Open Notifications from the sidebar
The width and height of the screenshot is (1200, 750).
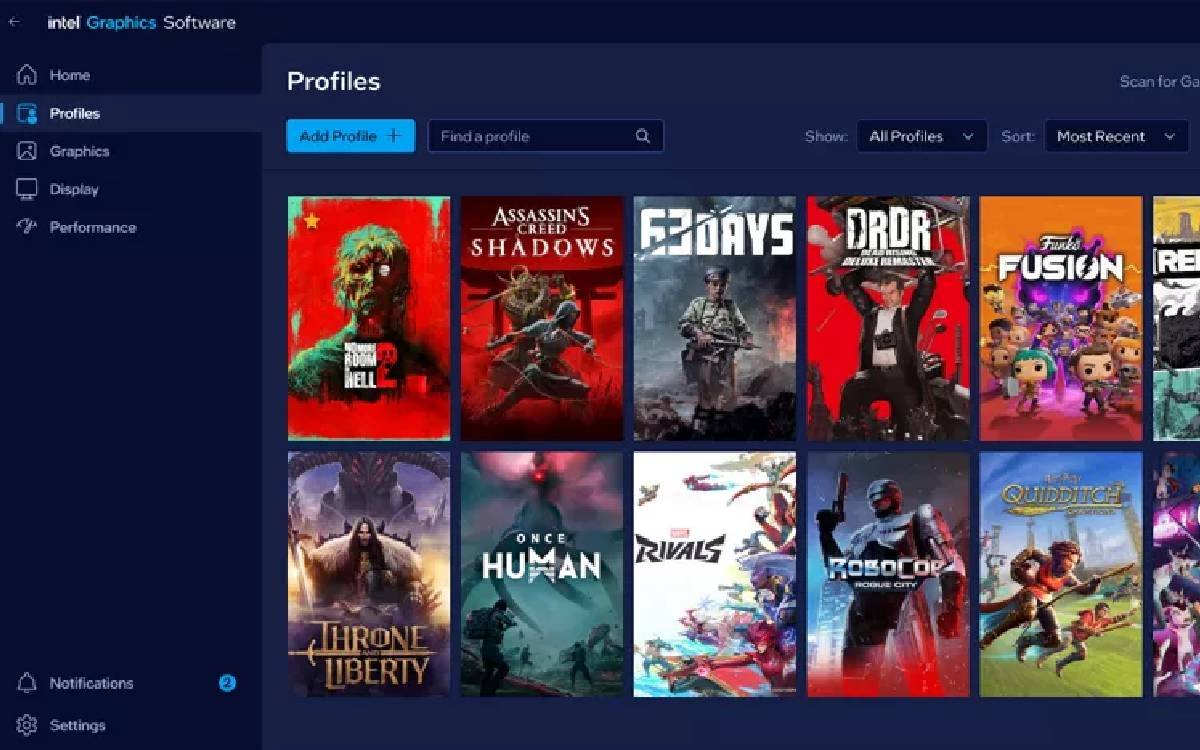tap(91, 683)
